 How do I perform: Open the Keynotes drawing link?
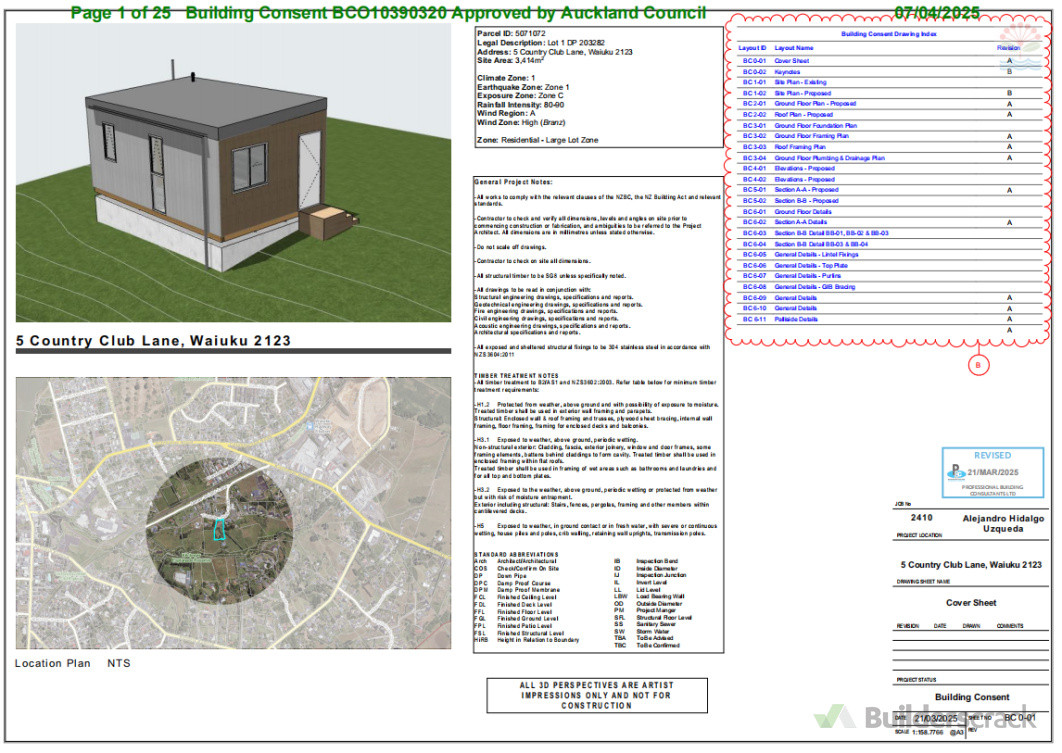tap(787, 72)
